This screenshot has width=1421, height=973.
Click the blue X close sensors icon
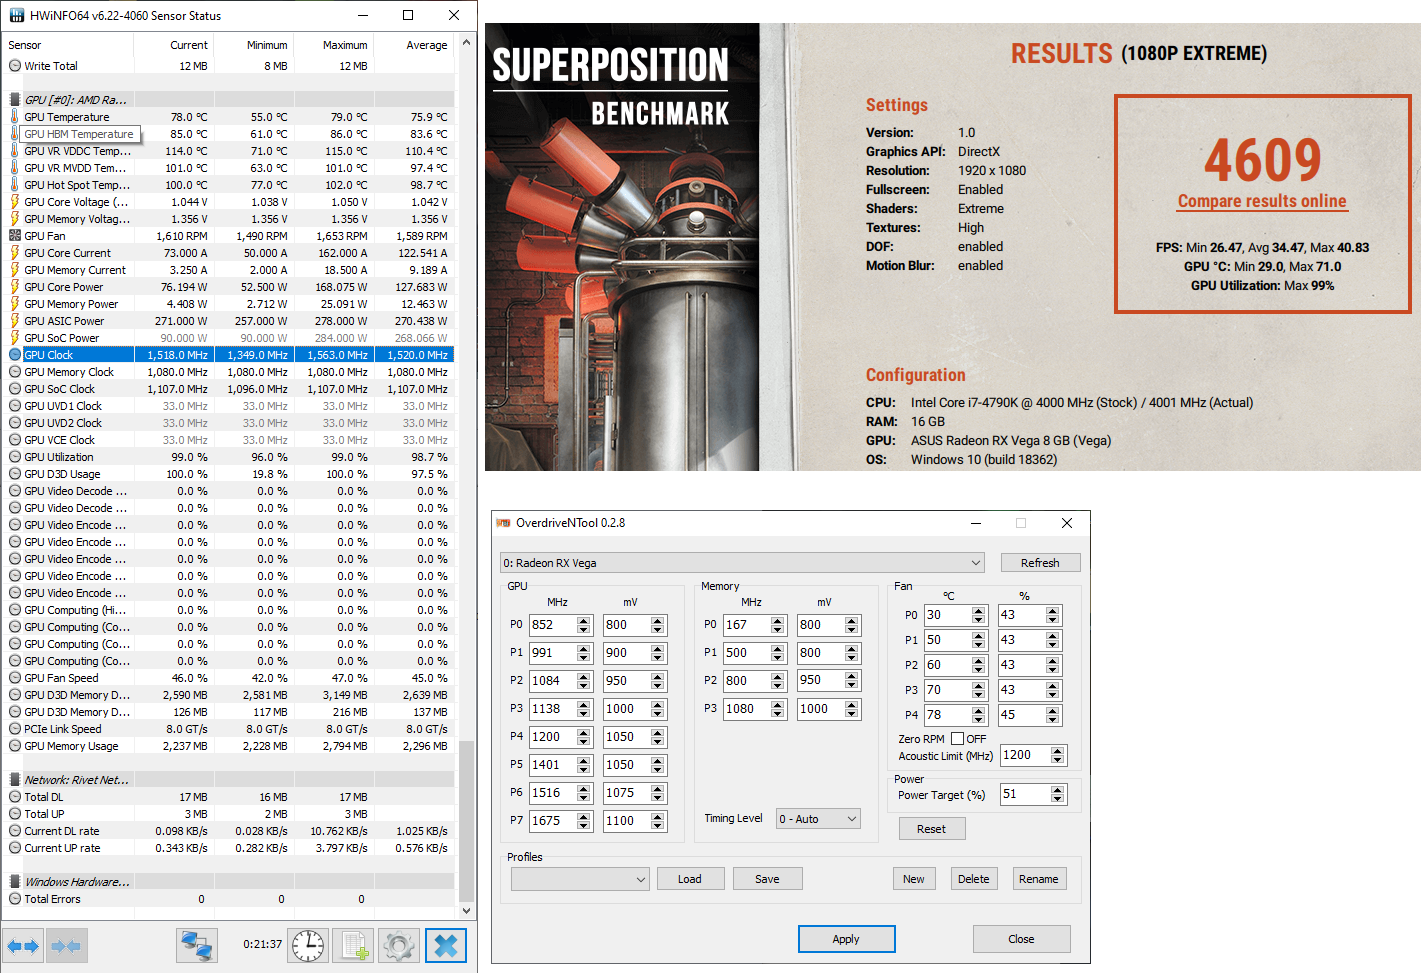446,945
